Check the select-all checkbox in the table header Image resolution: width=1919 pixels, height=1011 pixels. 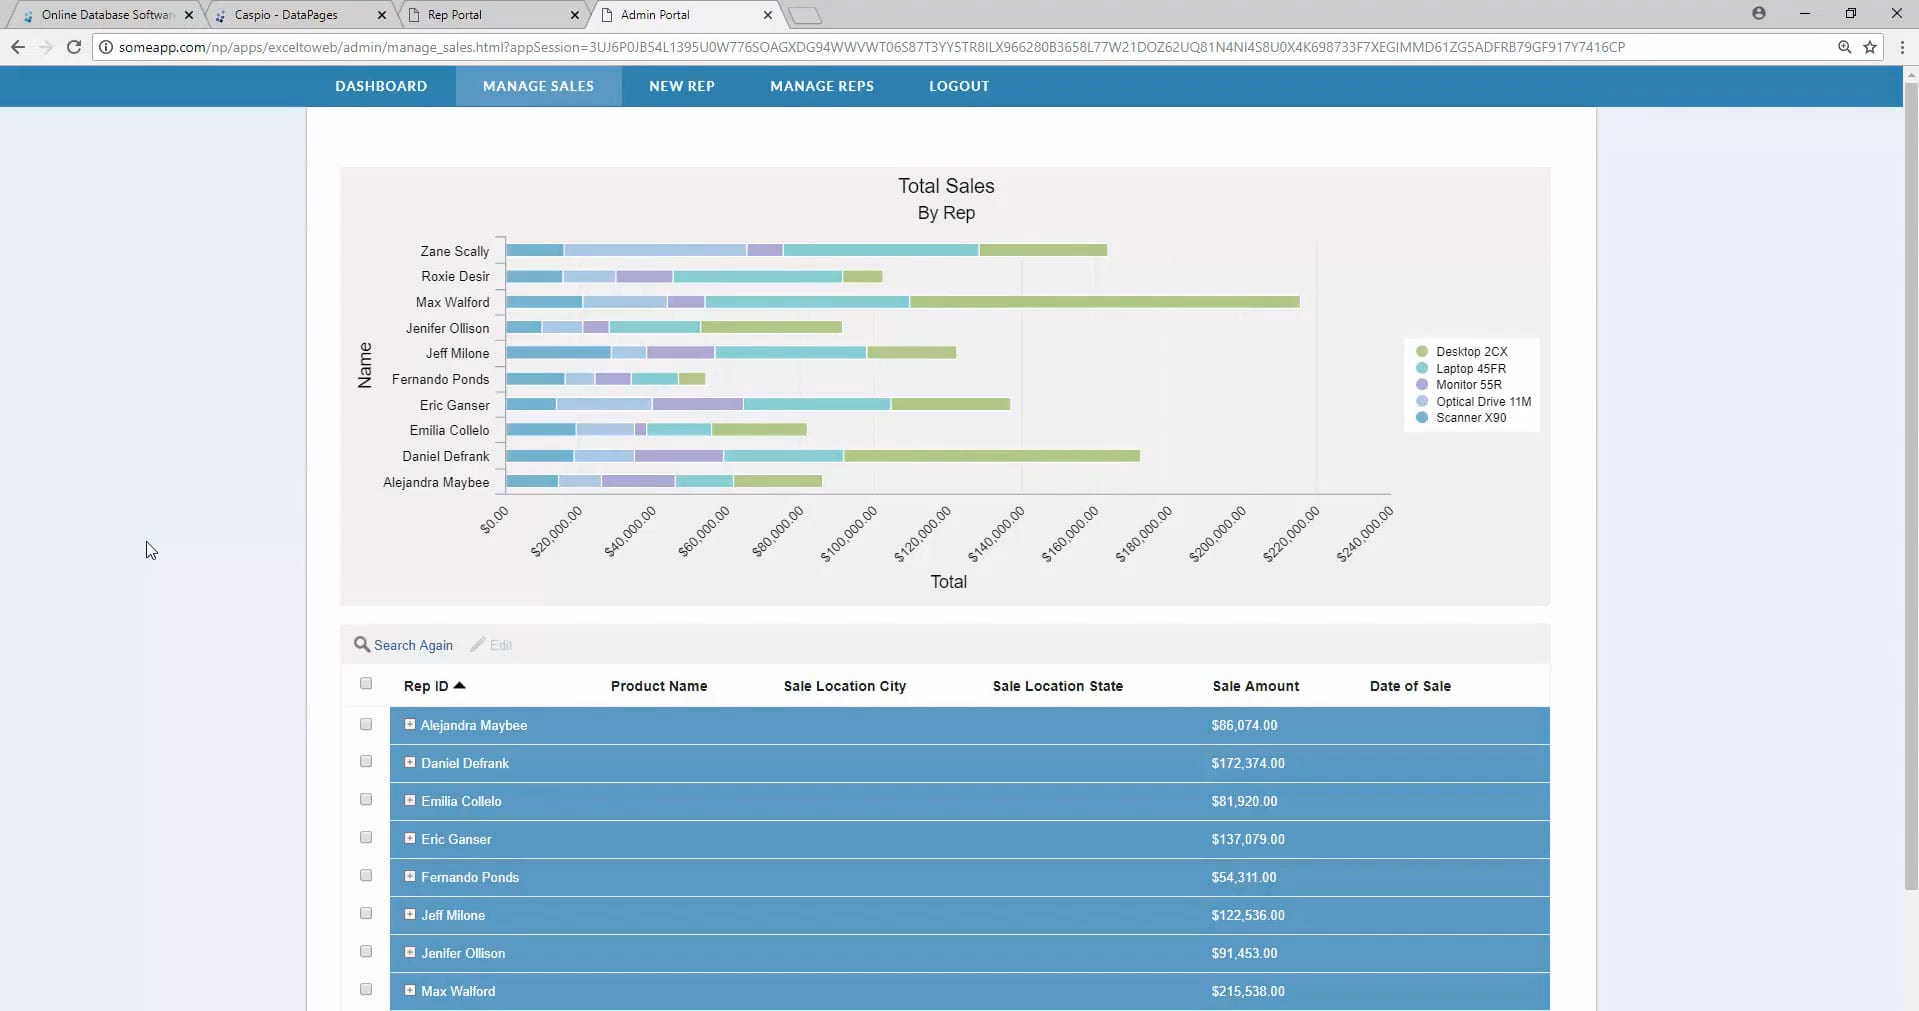click(x=366, y=683)
